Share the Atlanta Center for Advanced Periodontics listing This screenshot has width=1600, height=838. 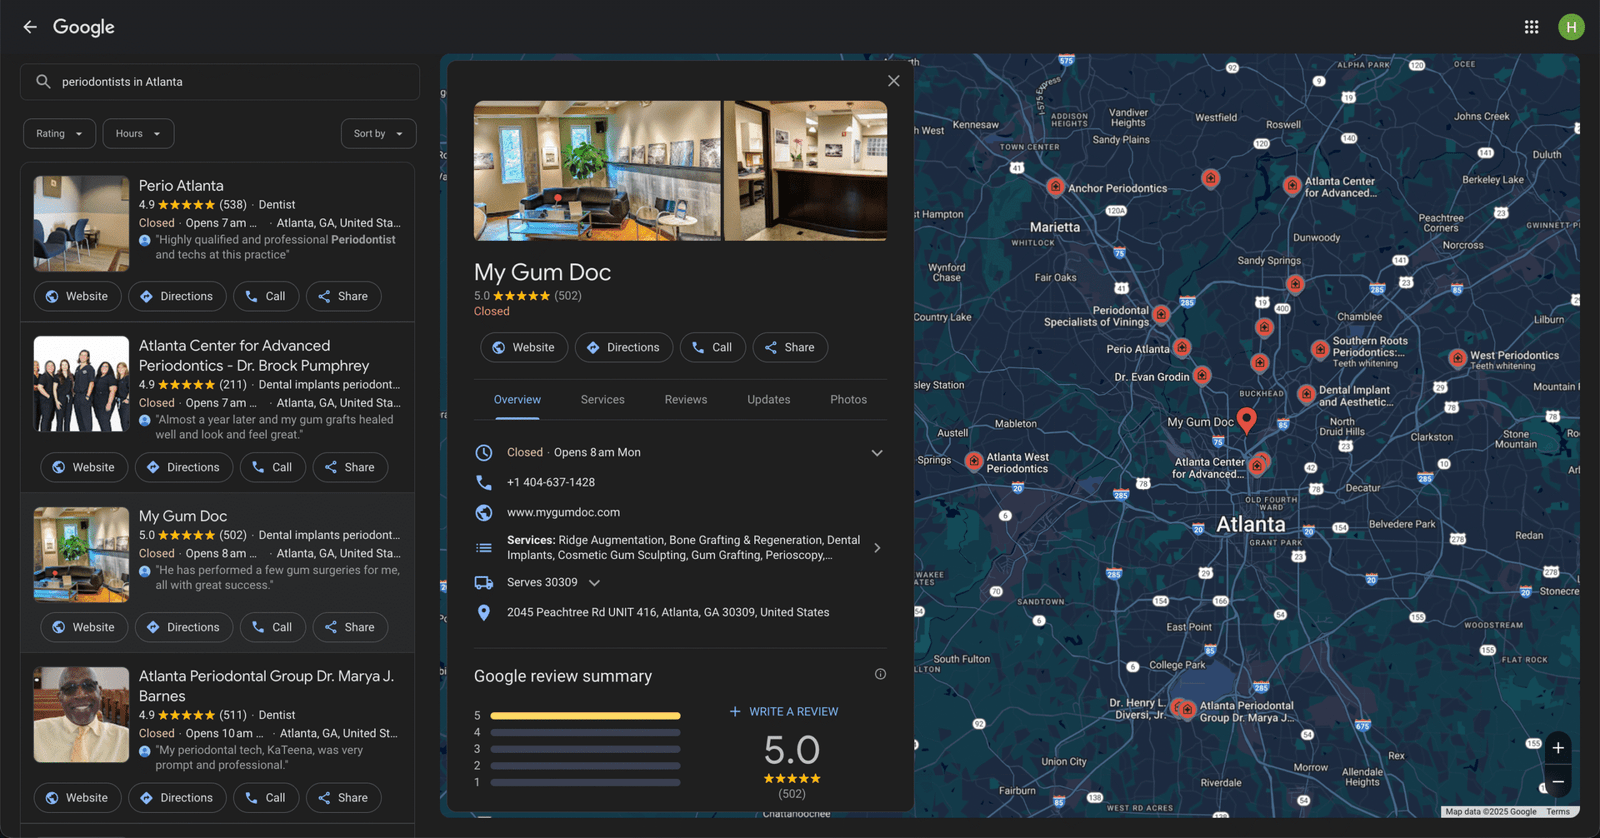click(350, 468)
